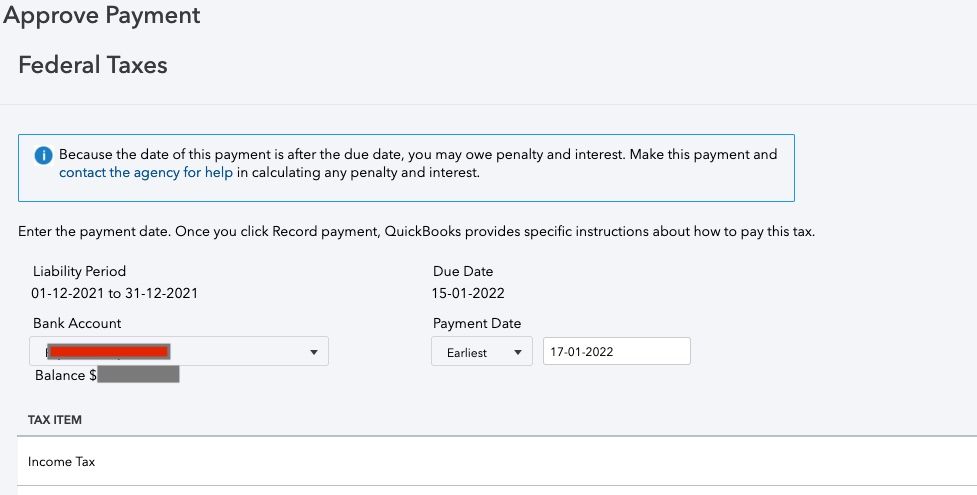
Task: Click the TAX ITEM column header
Action: pyautogui.click(x=55, y=420)
